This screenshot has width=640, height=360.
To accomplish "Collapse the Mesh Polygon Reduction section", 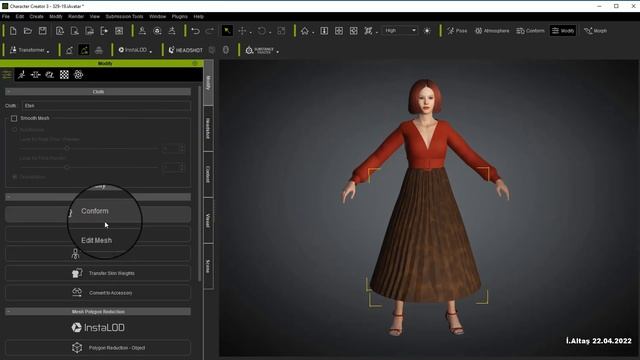I will coord(98,311).
